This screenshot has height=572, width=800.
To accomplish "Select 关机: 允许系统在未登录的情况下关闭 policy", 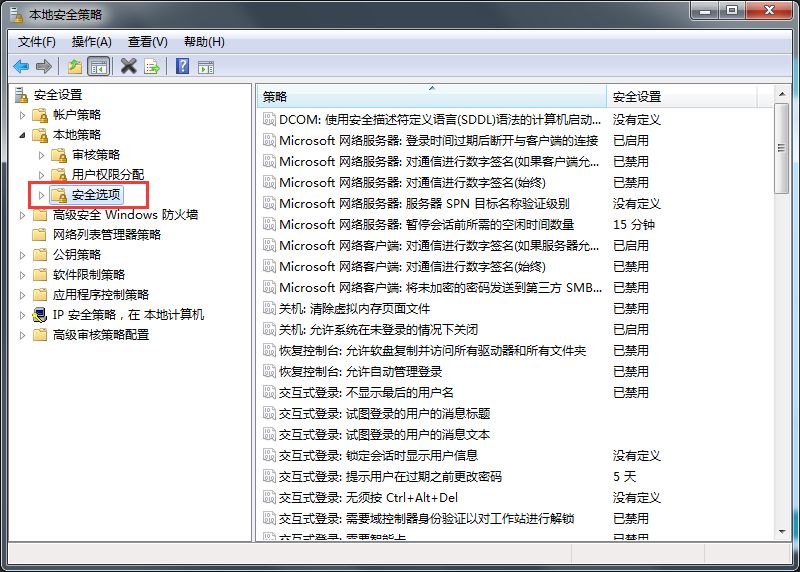I will (x=378, y=330).
